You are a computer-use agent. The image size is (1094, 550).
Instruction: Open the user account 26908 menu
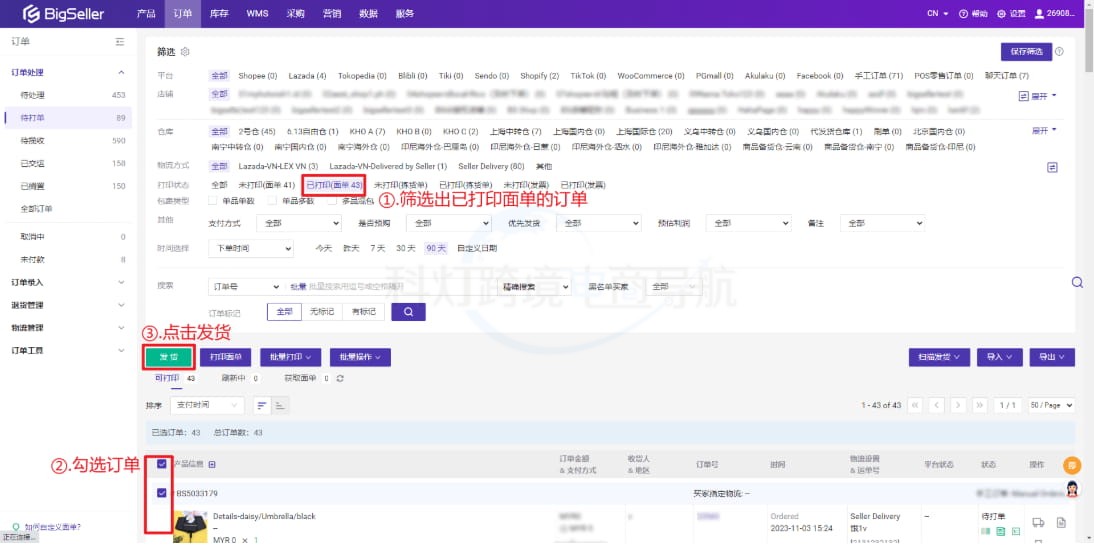(x=1055, y=14)
